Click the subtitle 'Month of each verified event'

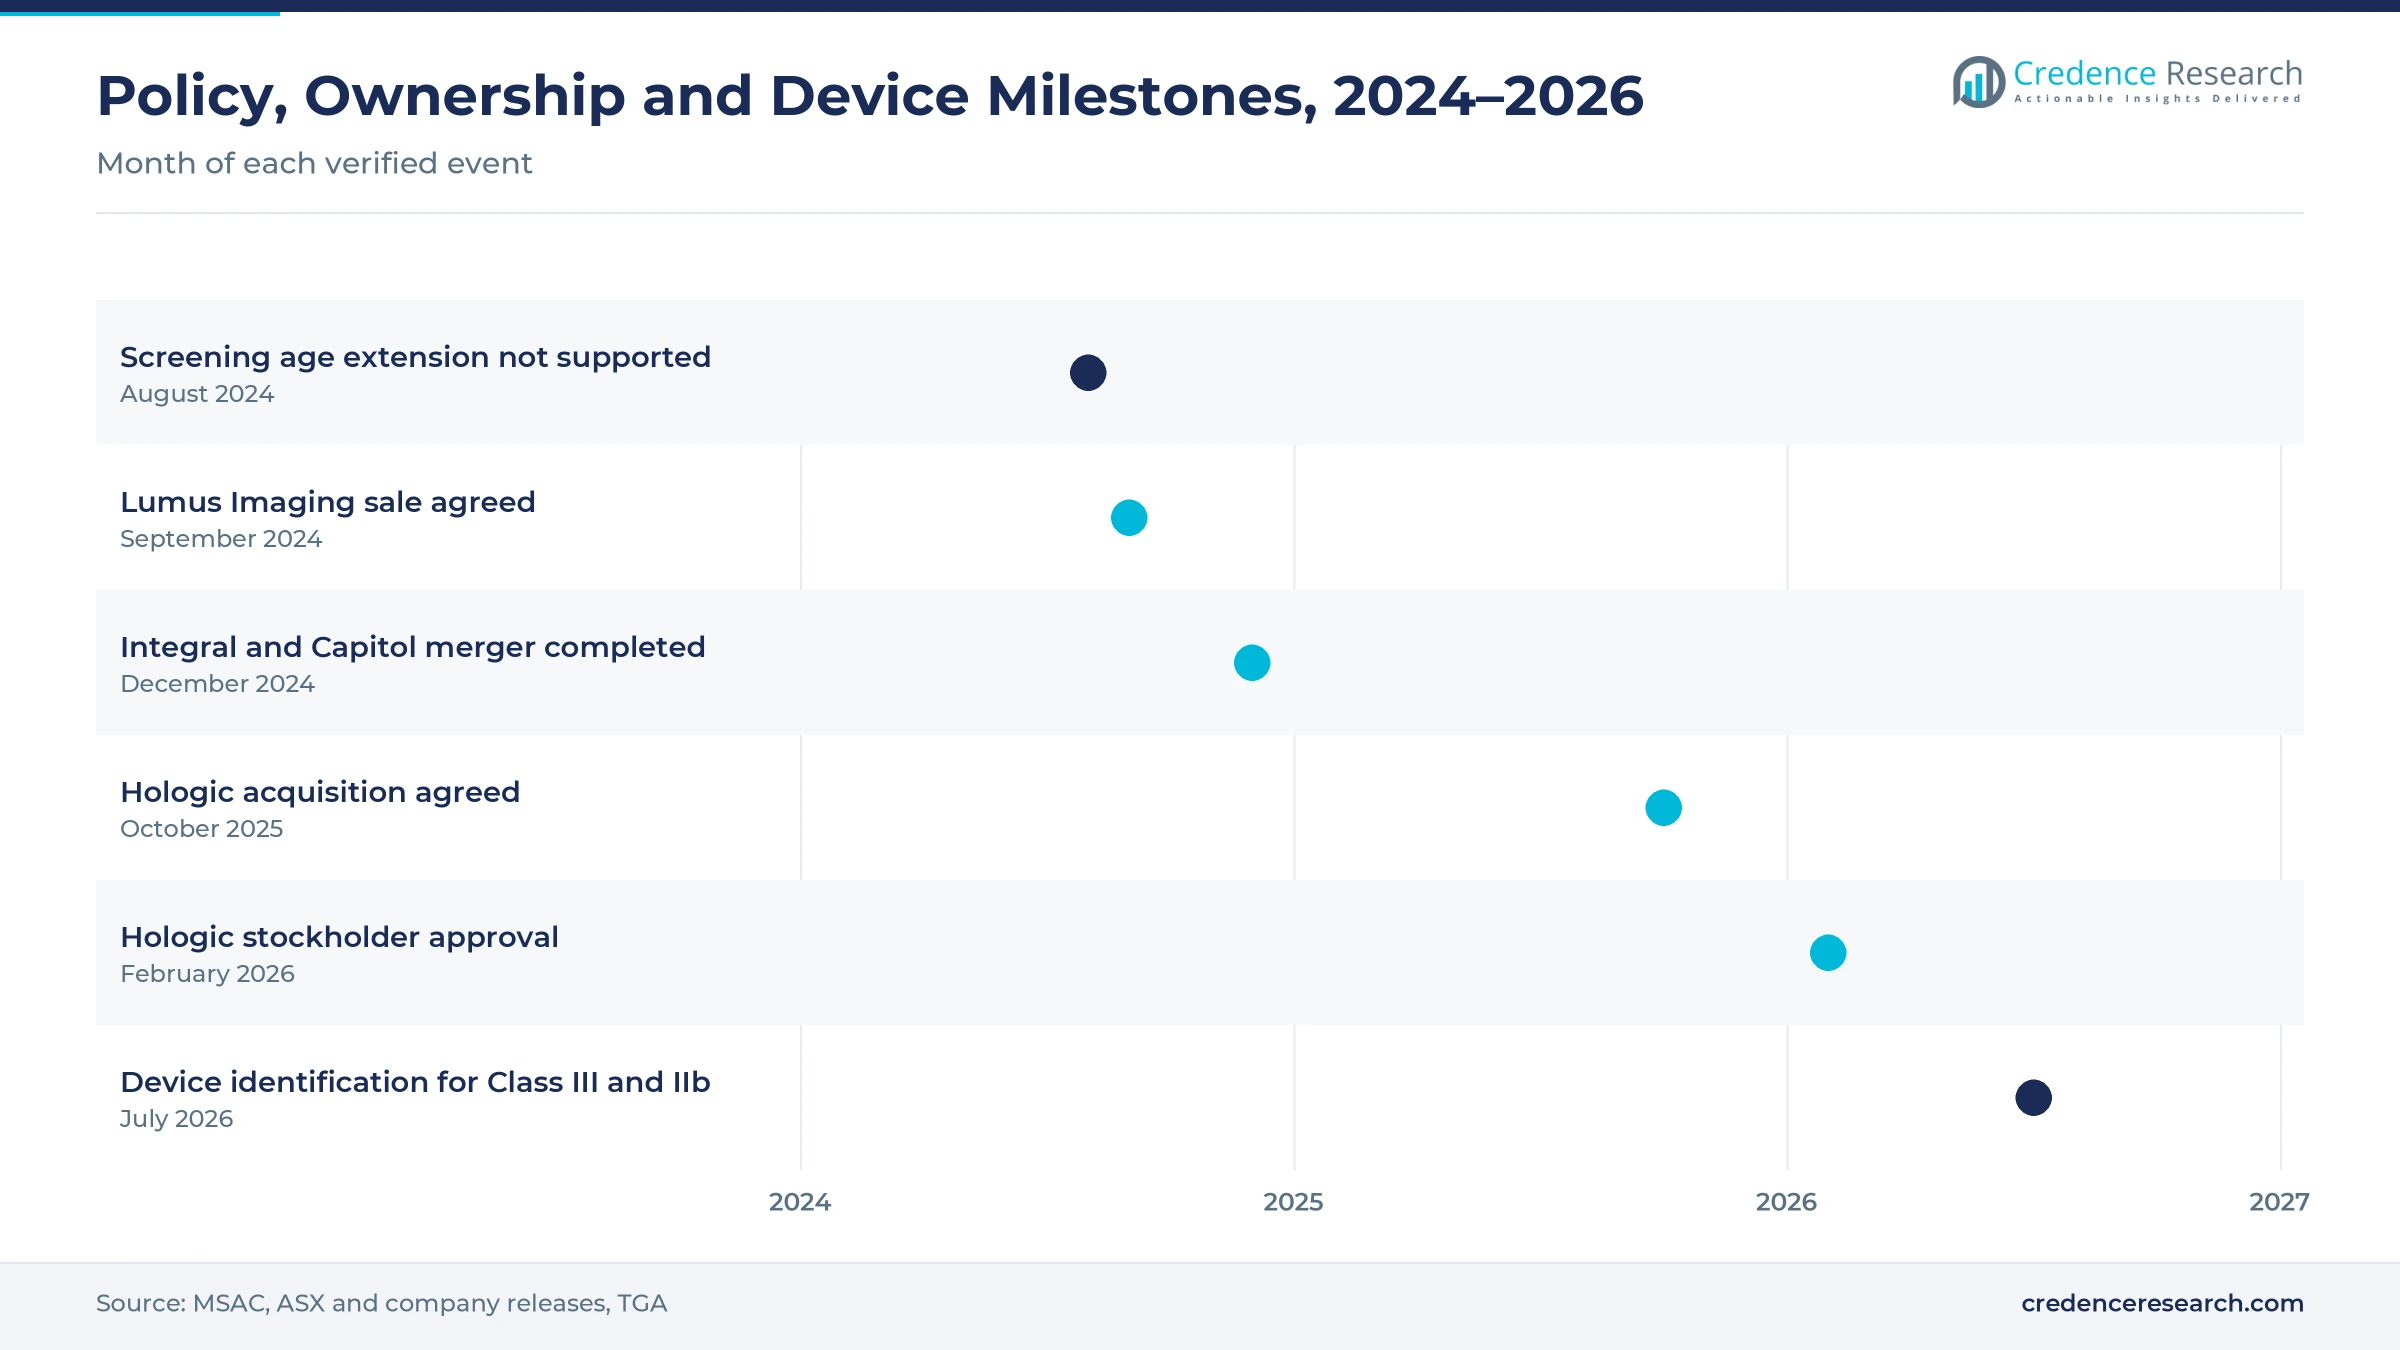pos(314,163)
